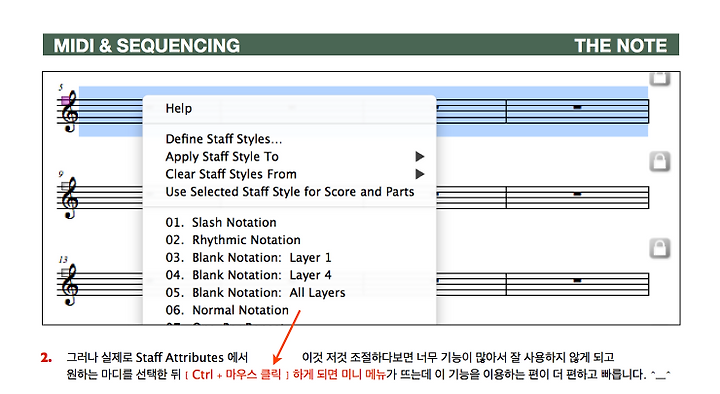Viewport: 720px width, 394px height.
Task: Click the measure number 5 label
Action: coord(61,87)
